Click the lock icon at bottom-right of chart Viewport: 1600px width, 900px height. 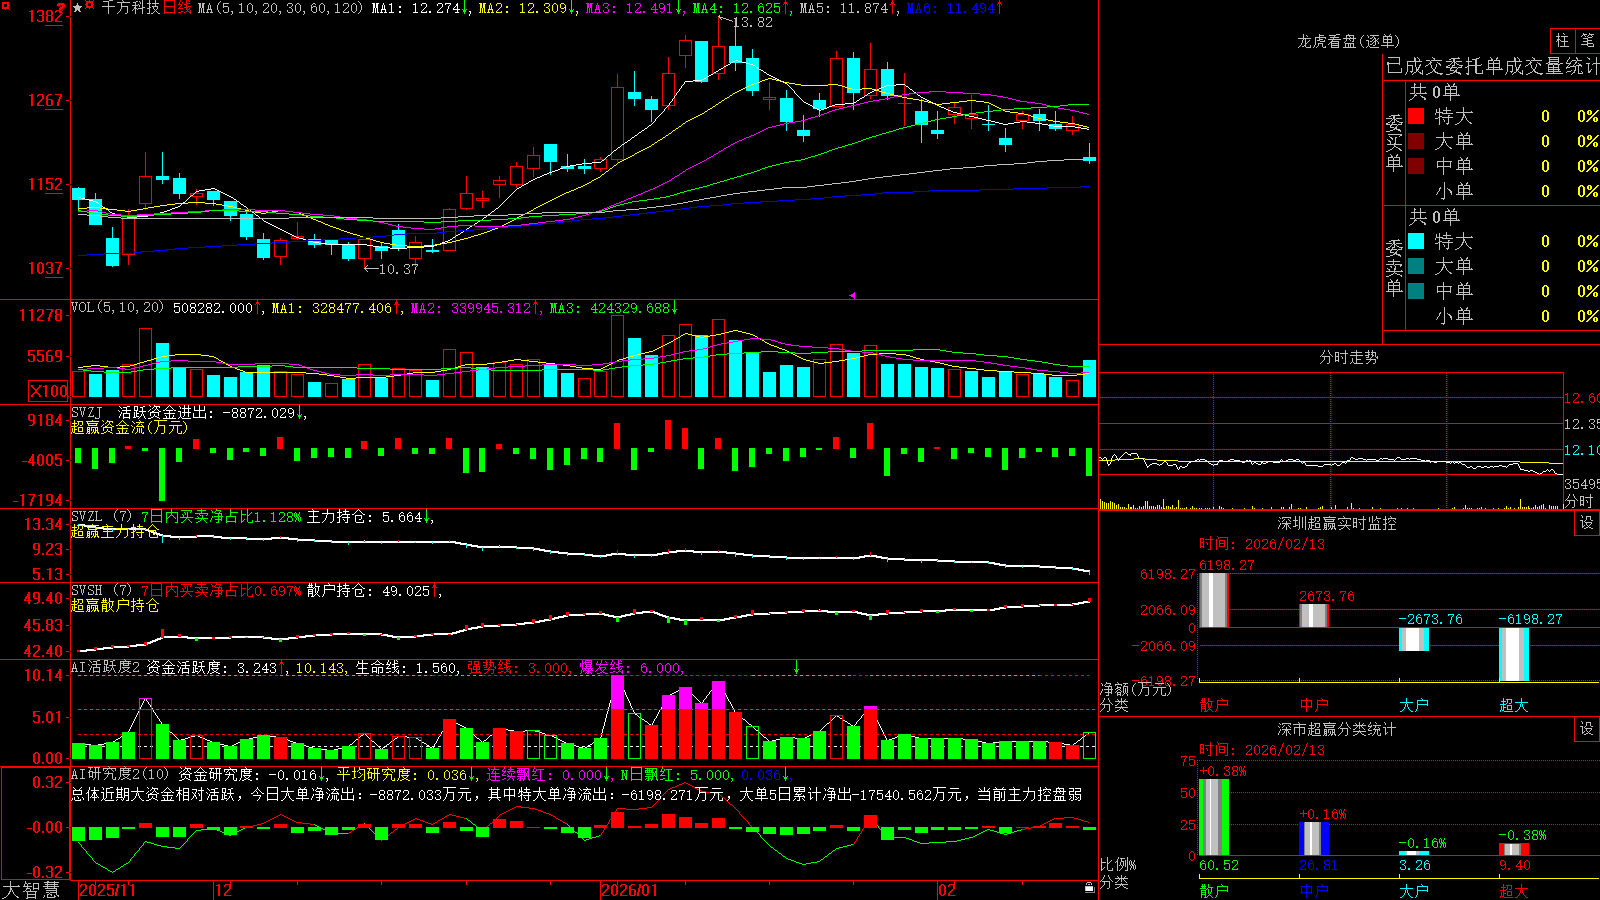[x=1089, y=887]
